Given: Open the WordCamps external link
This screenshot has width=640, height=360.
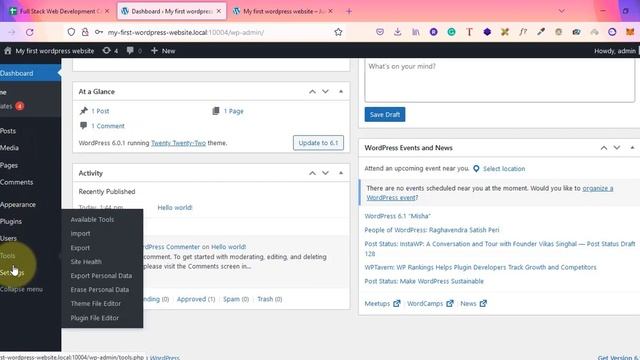Looking at the screenshot, I should click(430, 303).
